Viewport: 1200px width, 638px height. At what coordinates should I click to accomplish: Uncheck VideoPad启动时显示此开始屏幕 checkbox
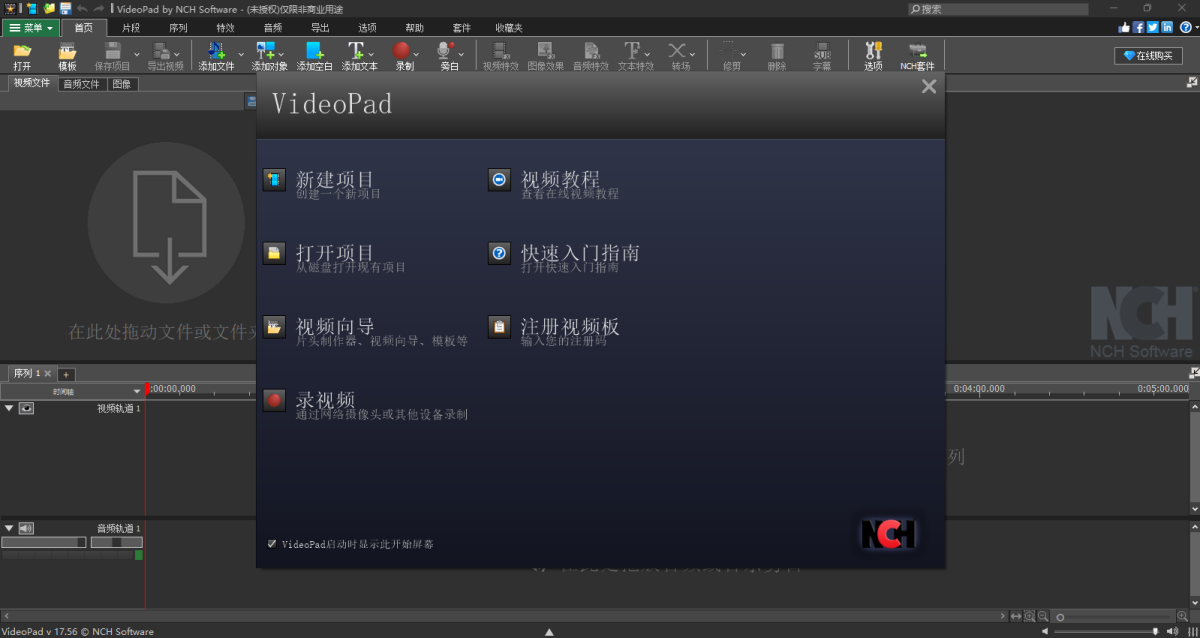tap(272, 544)
